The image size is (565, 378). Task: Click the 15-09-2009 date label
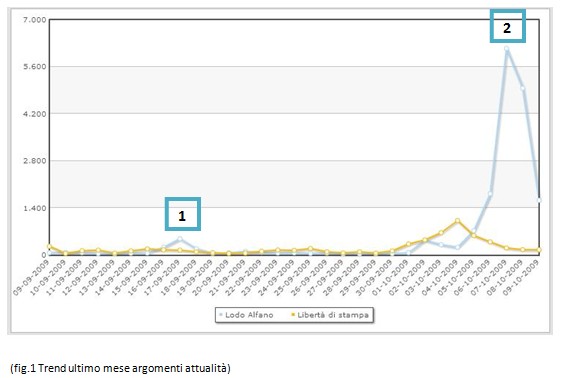tap(129, 278)
